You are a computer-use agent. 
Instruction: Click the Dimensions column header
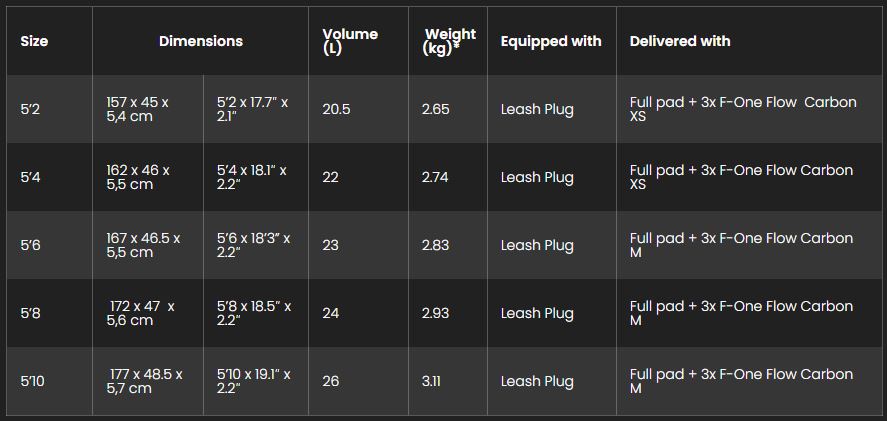tap(200, 41)
